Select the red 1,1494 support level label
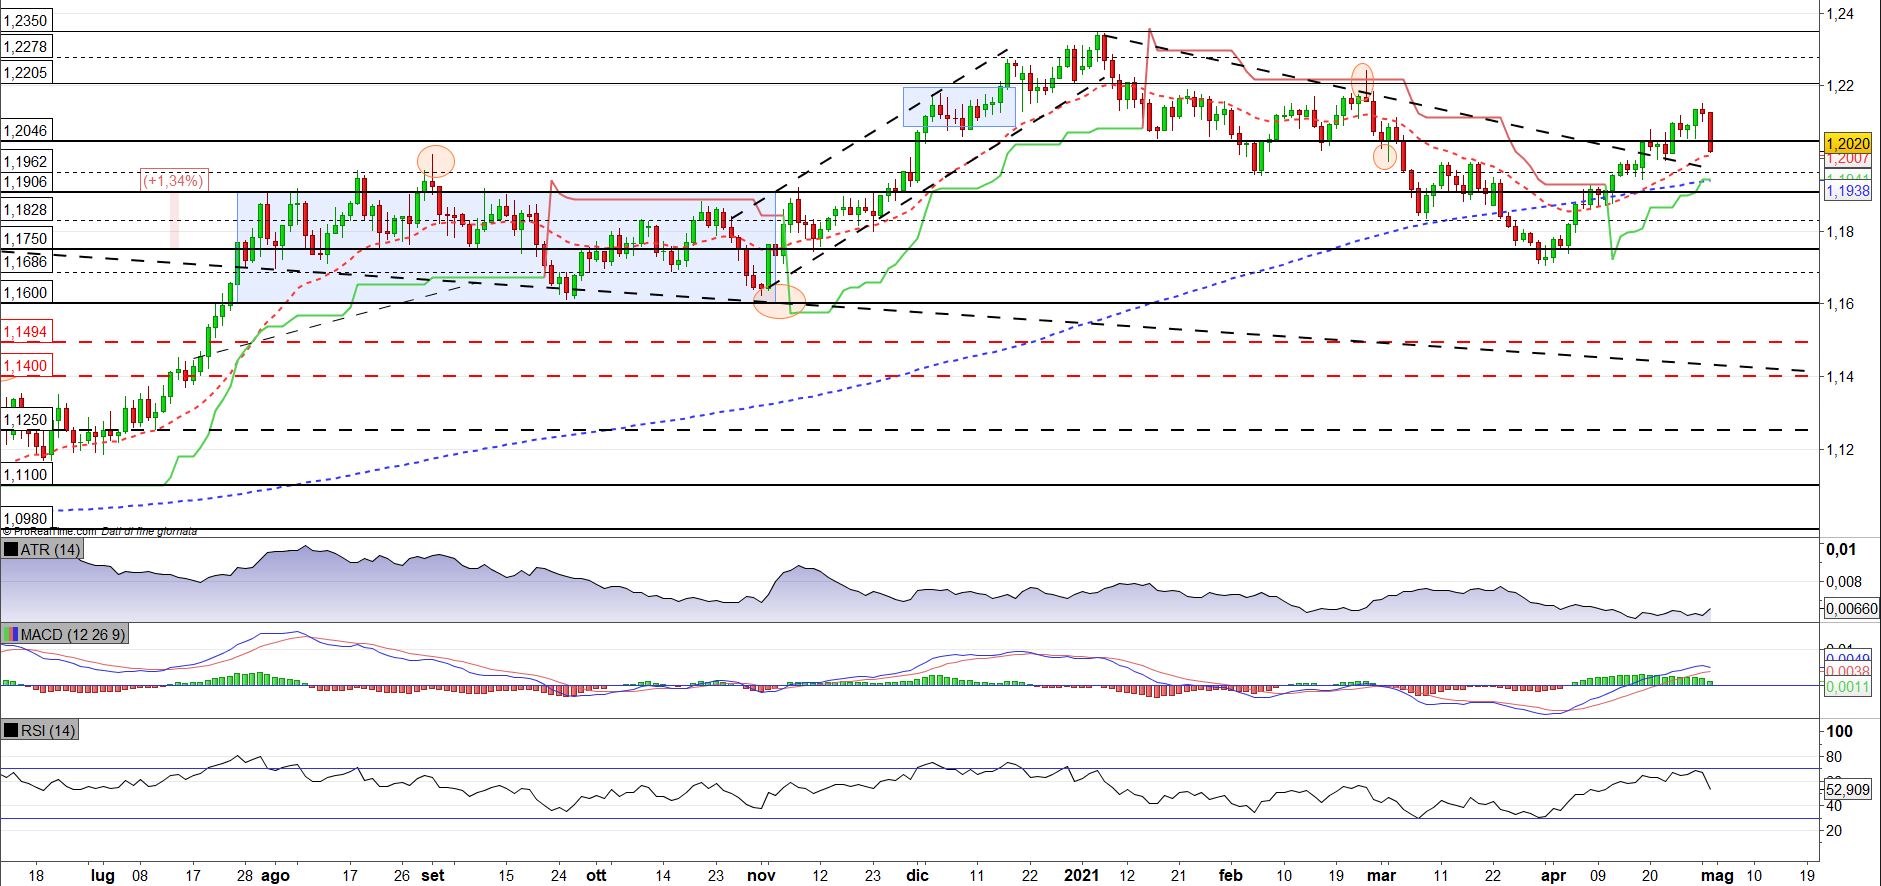Screen dimensions: 1881x886 click(26, 331)
